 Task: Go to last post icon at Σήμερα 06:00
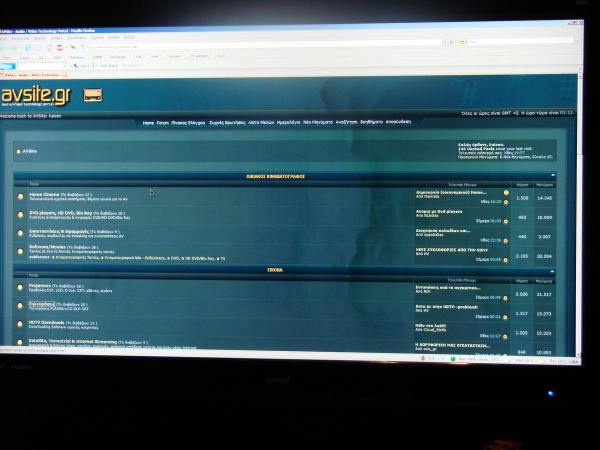coord(505,221)
